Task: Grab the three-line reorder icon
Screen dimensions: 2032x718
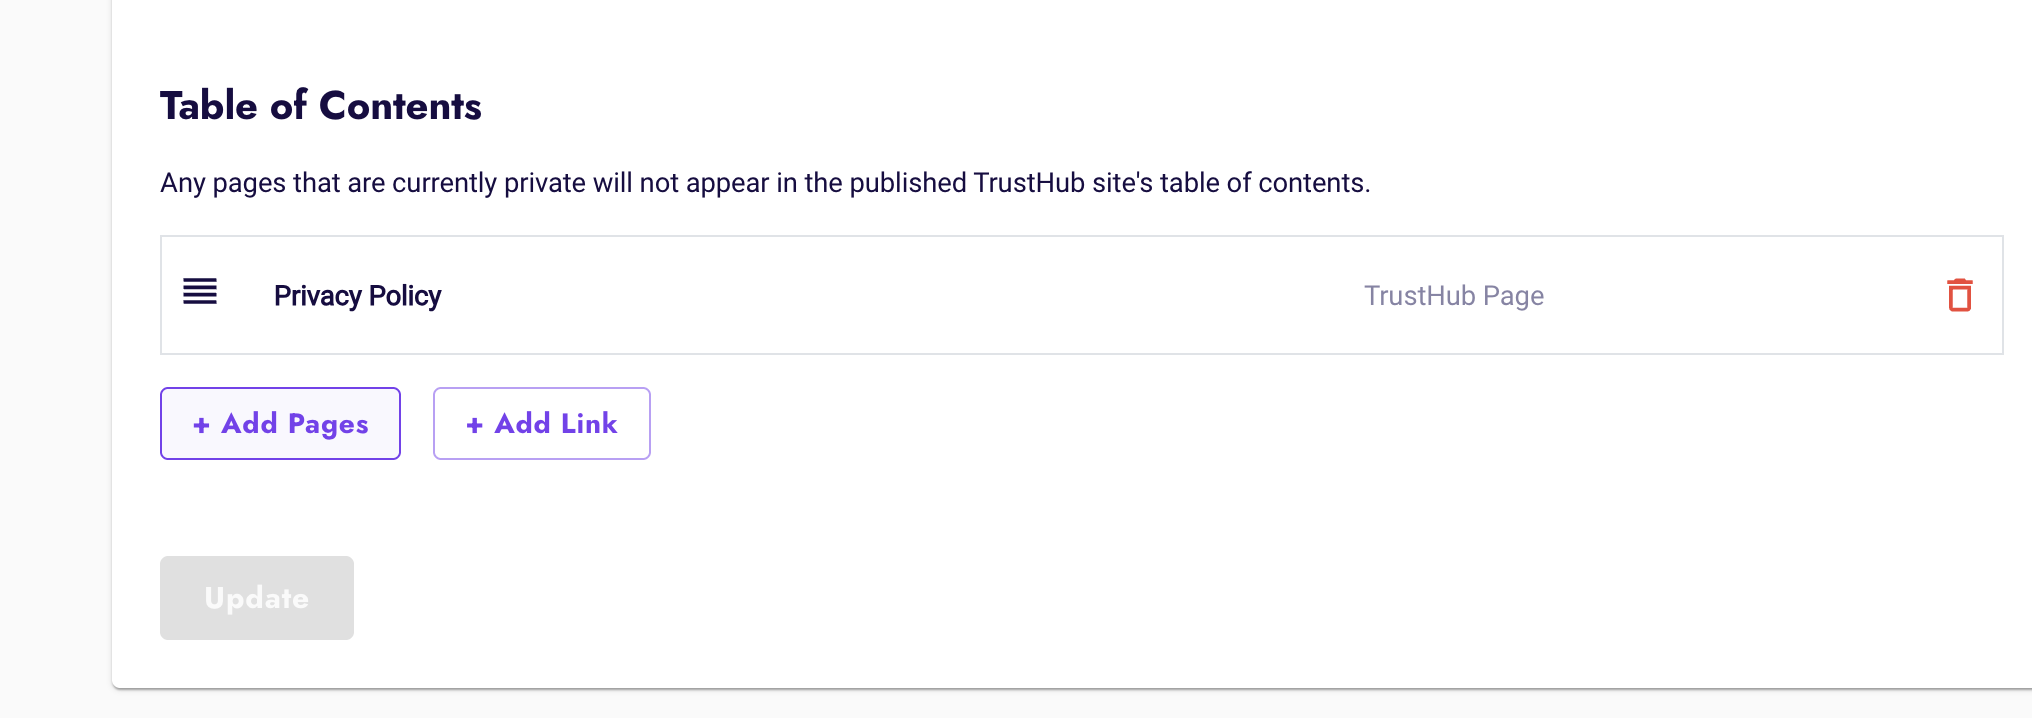Action: tap(200, 292)
